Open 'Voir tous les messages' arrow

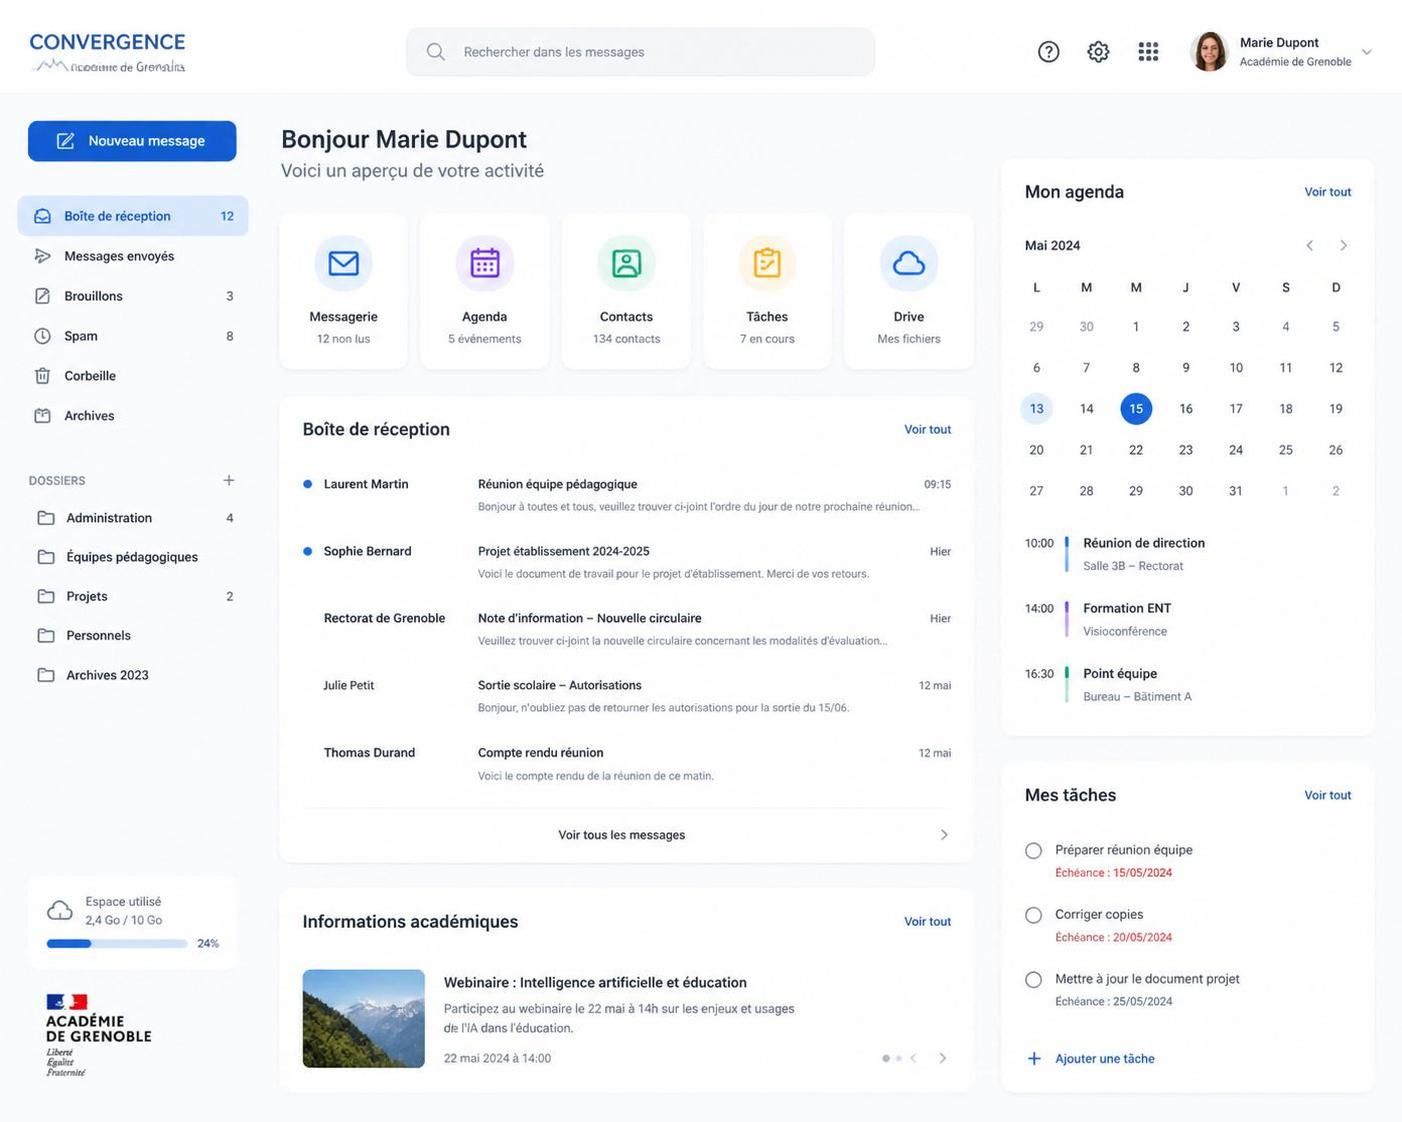coord(943,835)
